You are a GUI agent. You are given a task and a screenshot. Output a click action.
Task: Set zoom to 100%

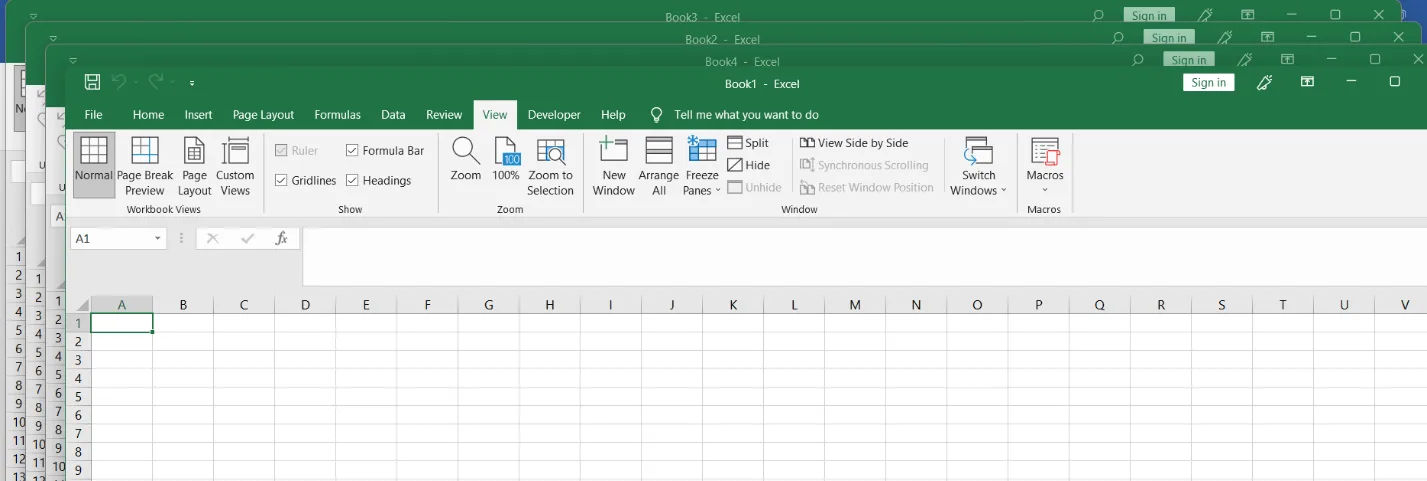click(506, 159)
